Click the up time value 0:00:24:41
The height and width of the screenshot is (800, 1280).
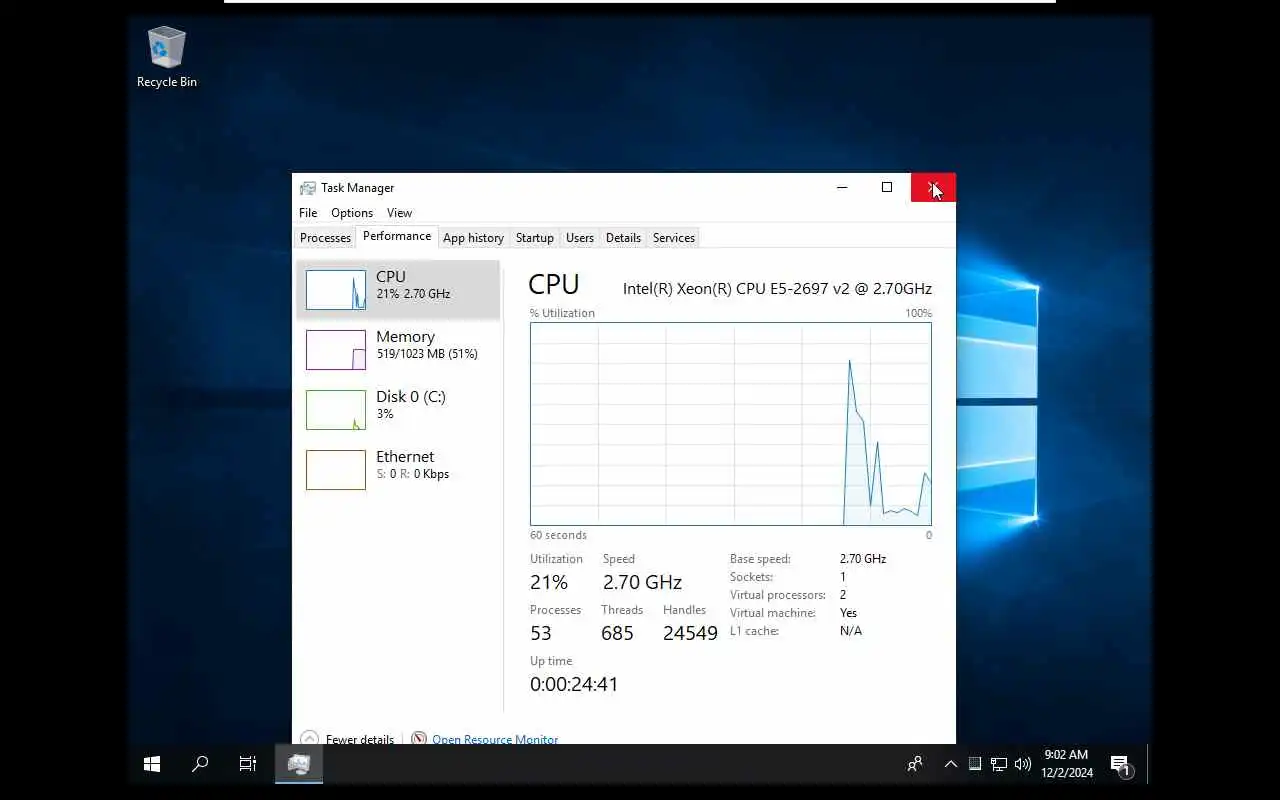pyautogui.click(x=574, y=684)
